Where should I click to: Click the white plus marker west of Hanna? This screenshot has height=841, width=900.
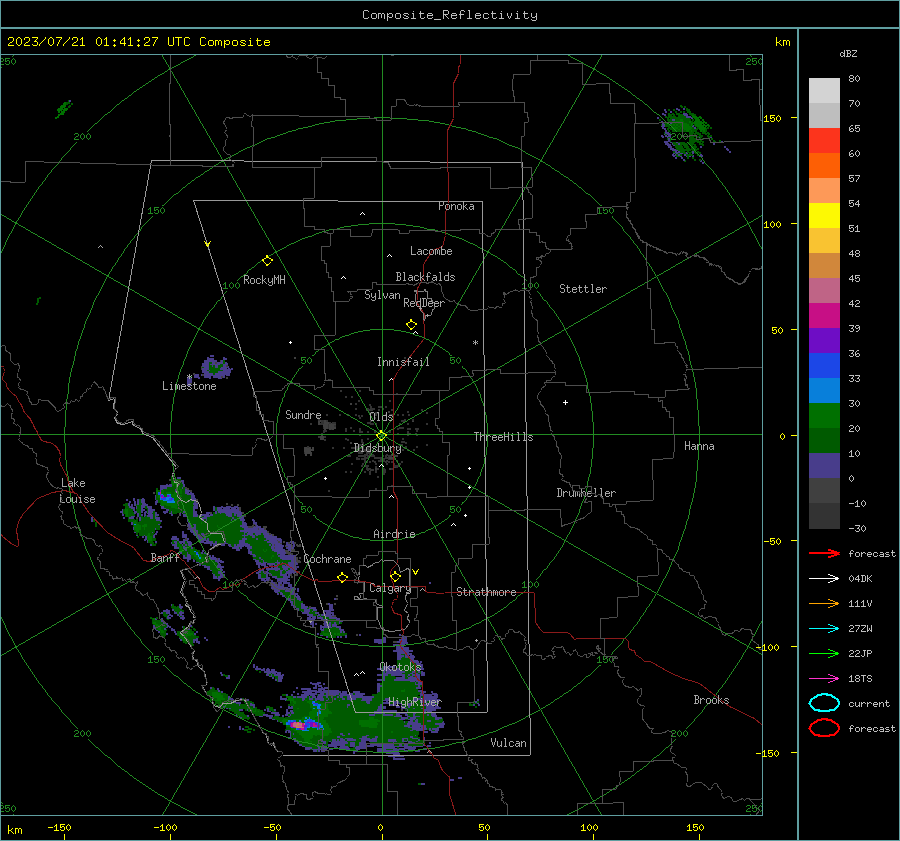tap(565, 402)
